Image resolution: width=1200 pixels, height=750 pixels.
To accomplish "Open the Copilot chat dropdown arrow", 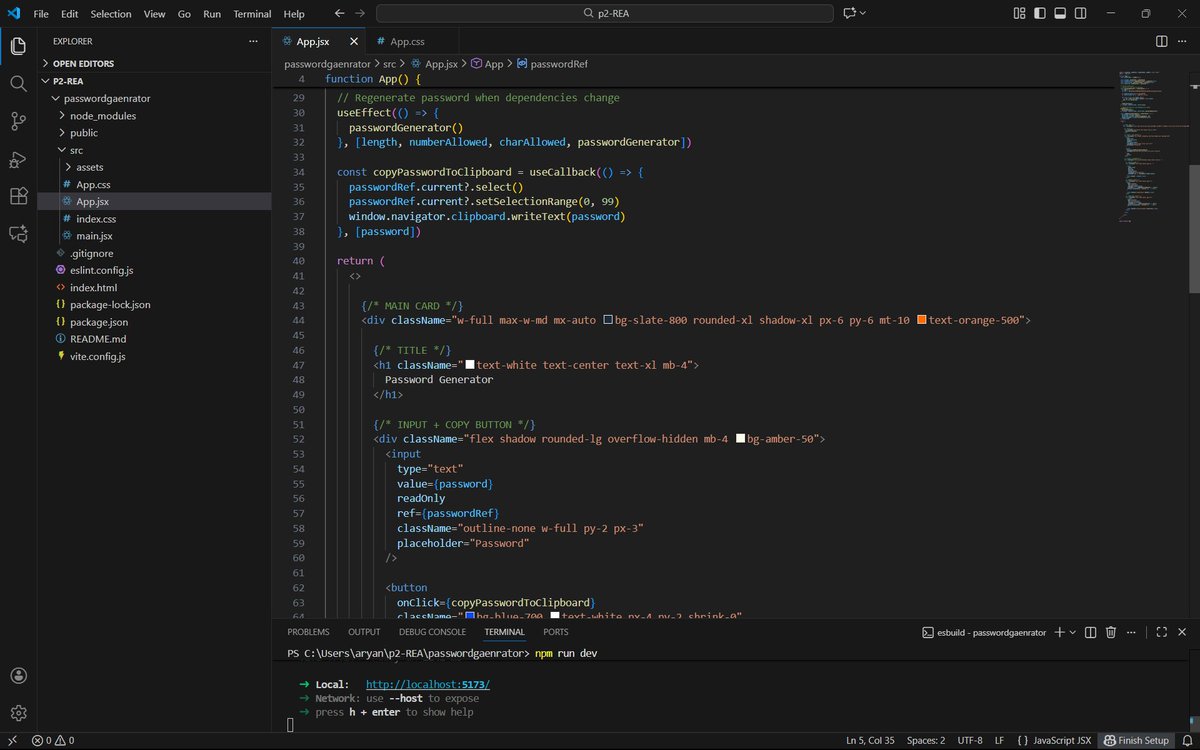I will (863, 14).
